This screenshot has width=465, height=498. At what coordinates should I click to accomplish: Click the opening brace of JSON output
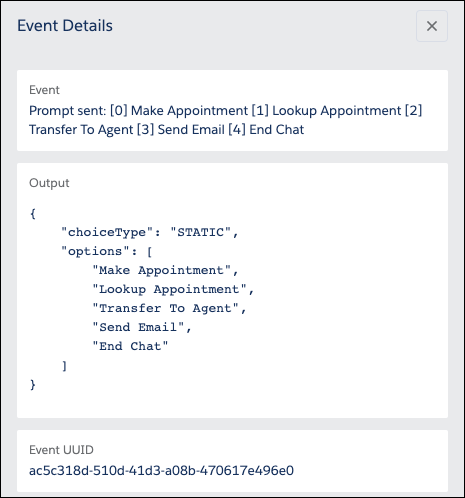pyautogui.click(x=33, y=213)
